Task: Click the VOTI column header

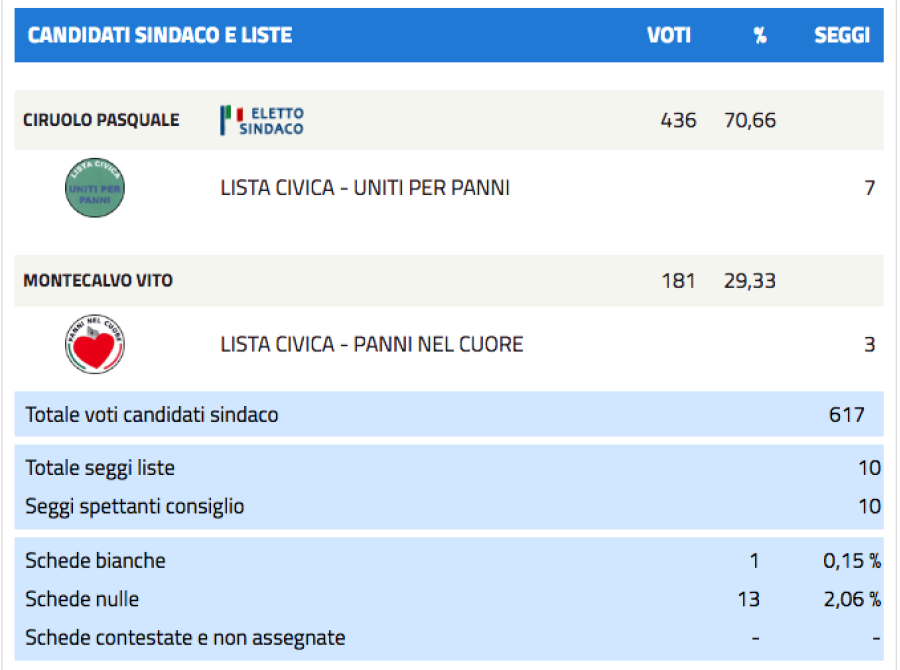Action: pyautogui.click(x=669, y=35)
